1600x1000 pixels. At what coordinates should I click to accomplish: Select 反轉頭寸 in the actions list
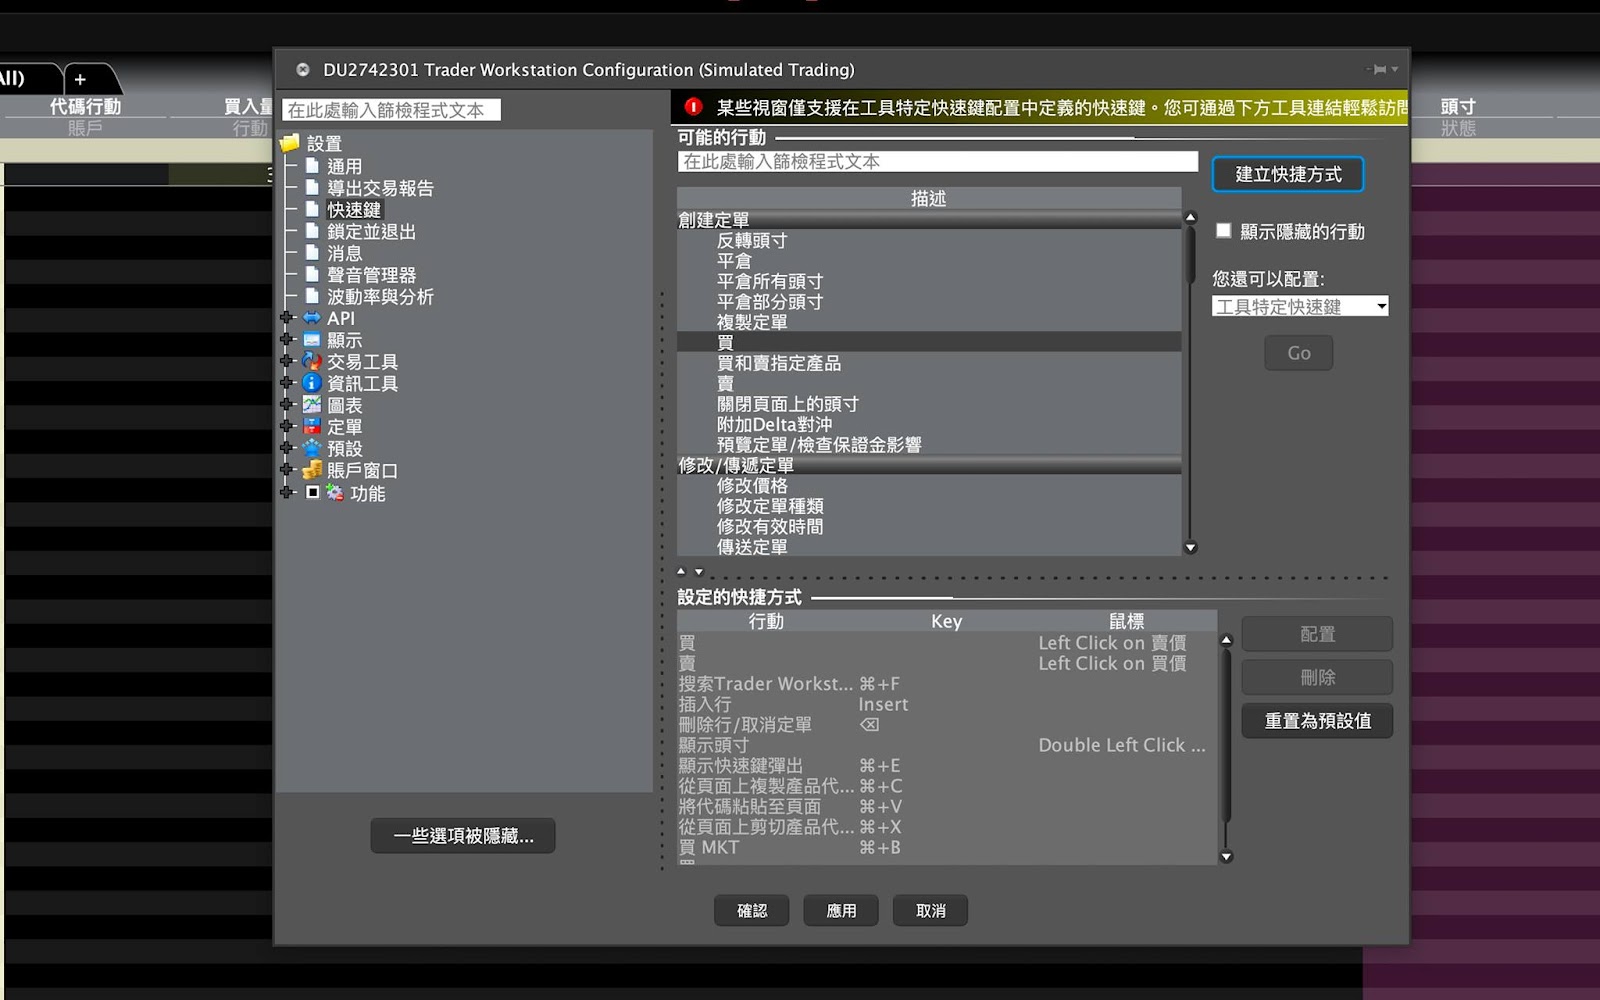pos(929,240)
